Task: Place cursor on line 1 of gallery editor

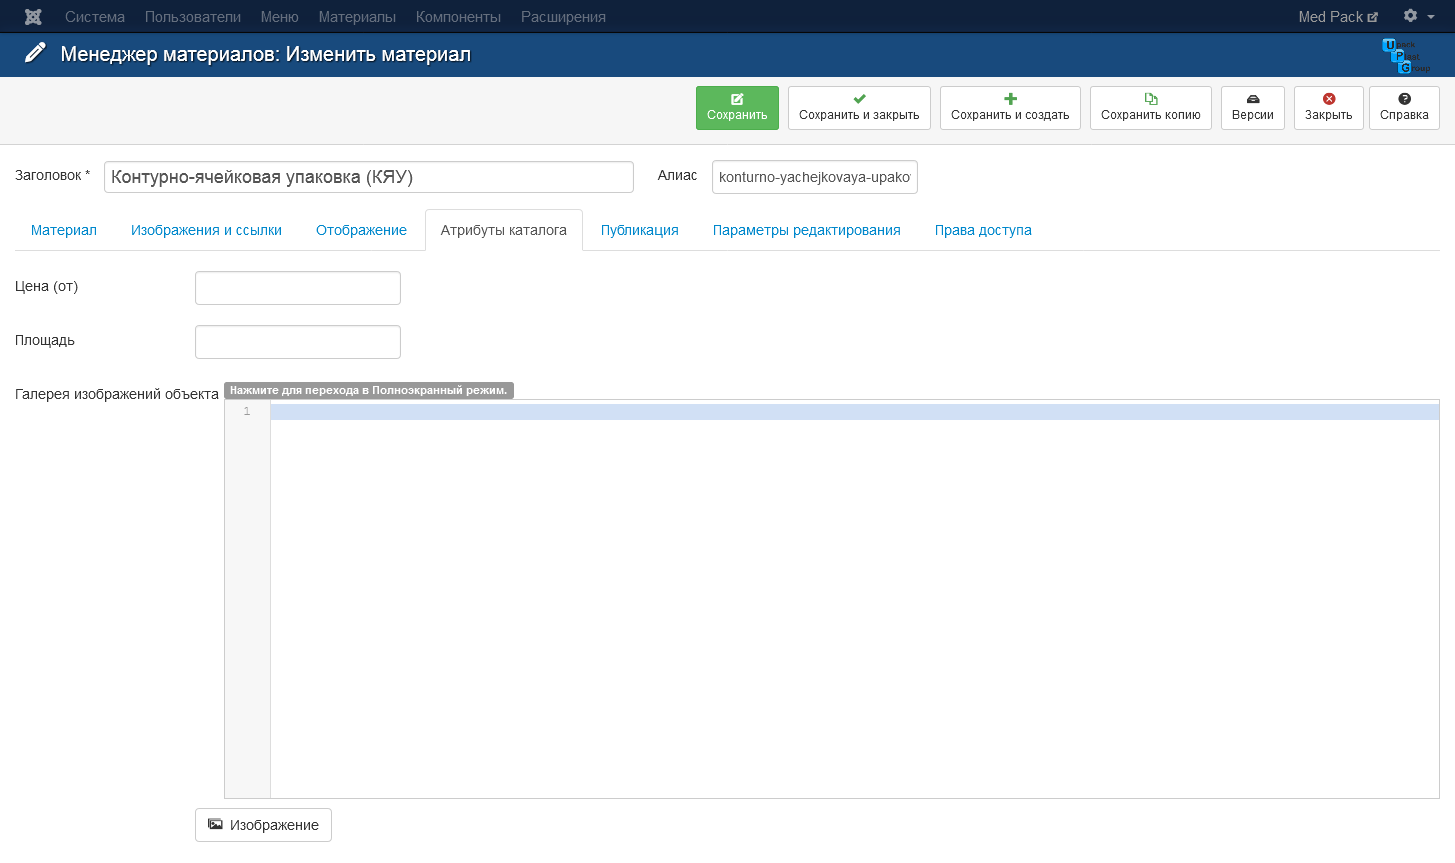Action: (854, 412)
